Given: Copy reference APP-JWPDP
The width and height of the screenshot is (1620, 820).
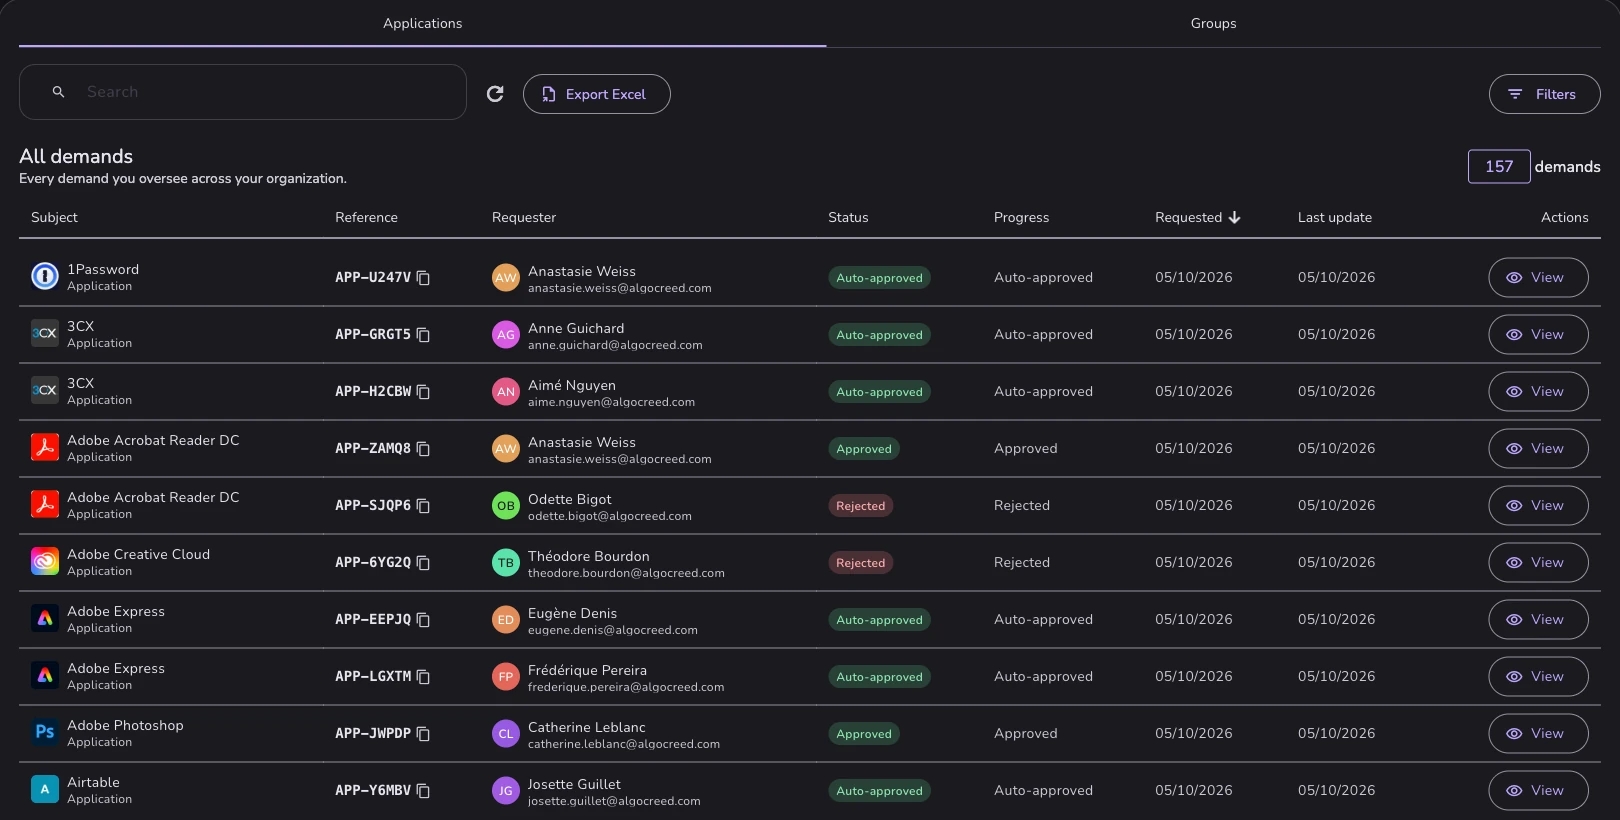Looking at the screenshot, I should pyautogui.click(x=423, y=734).
